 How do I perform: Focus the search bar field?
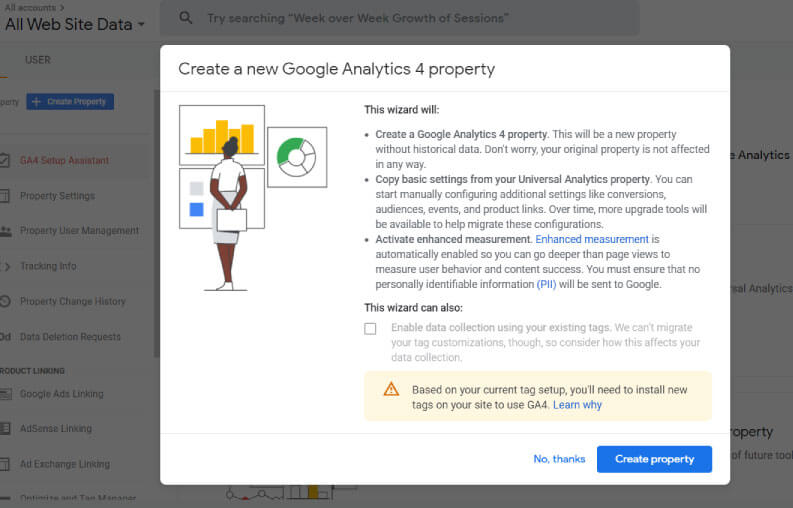tap(400, 18)
